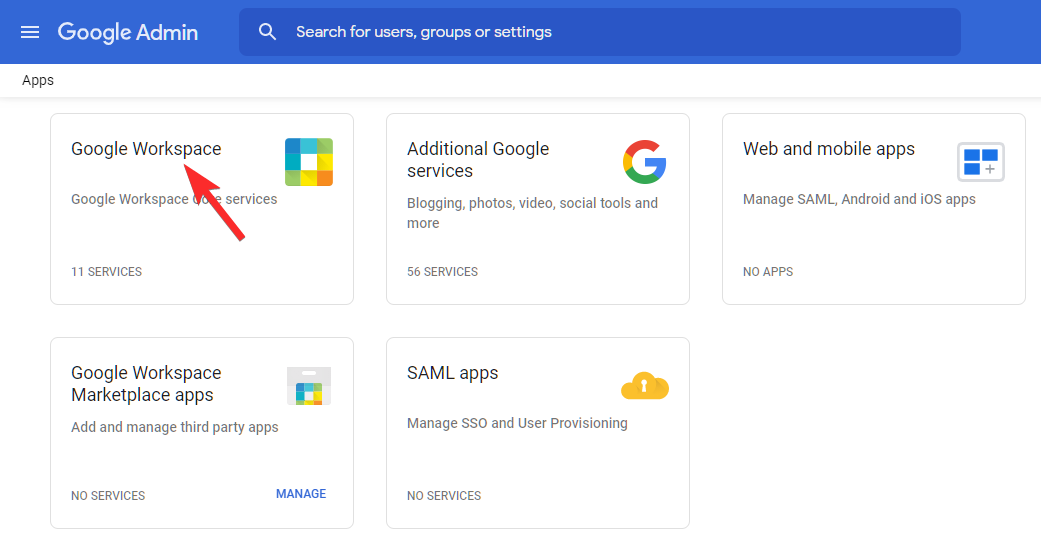Screen dimensions: 1041x539
Task: Open Web and mobile apps card title
Action: coord(829,149)
